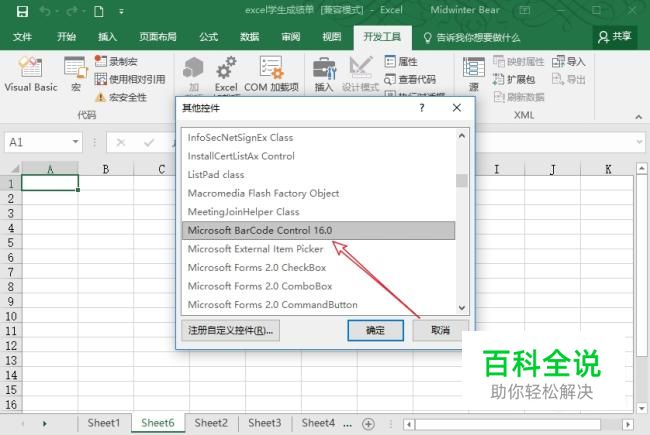Viewport: 650px width, 435px height.
Task: Select Microsoft Forms 2.0 CheckBox
Action: point(318,267)
